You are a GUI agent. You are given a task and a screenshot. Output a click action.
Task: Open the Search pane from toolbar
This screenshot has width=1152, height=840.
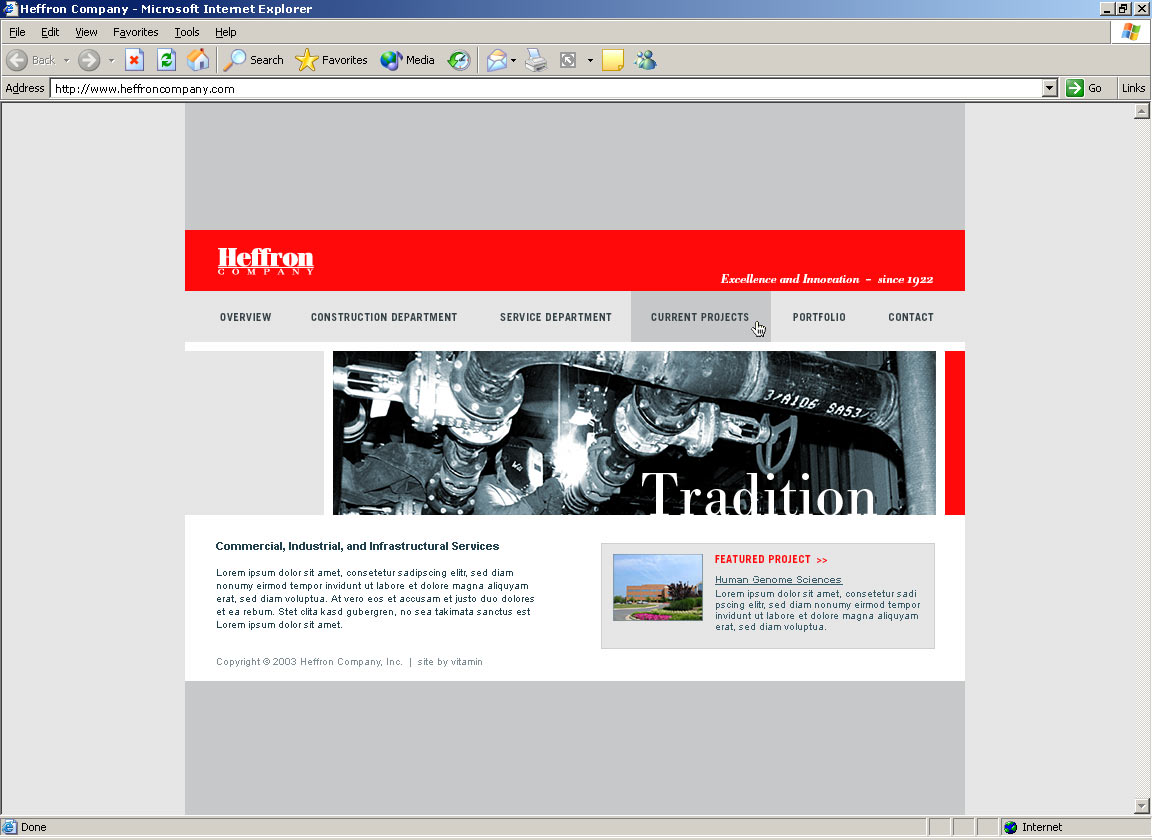coord(254,60)
